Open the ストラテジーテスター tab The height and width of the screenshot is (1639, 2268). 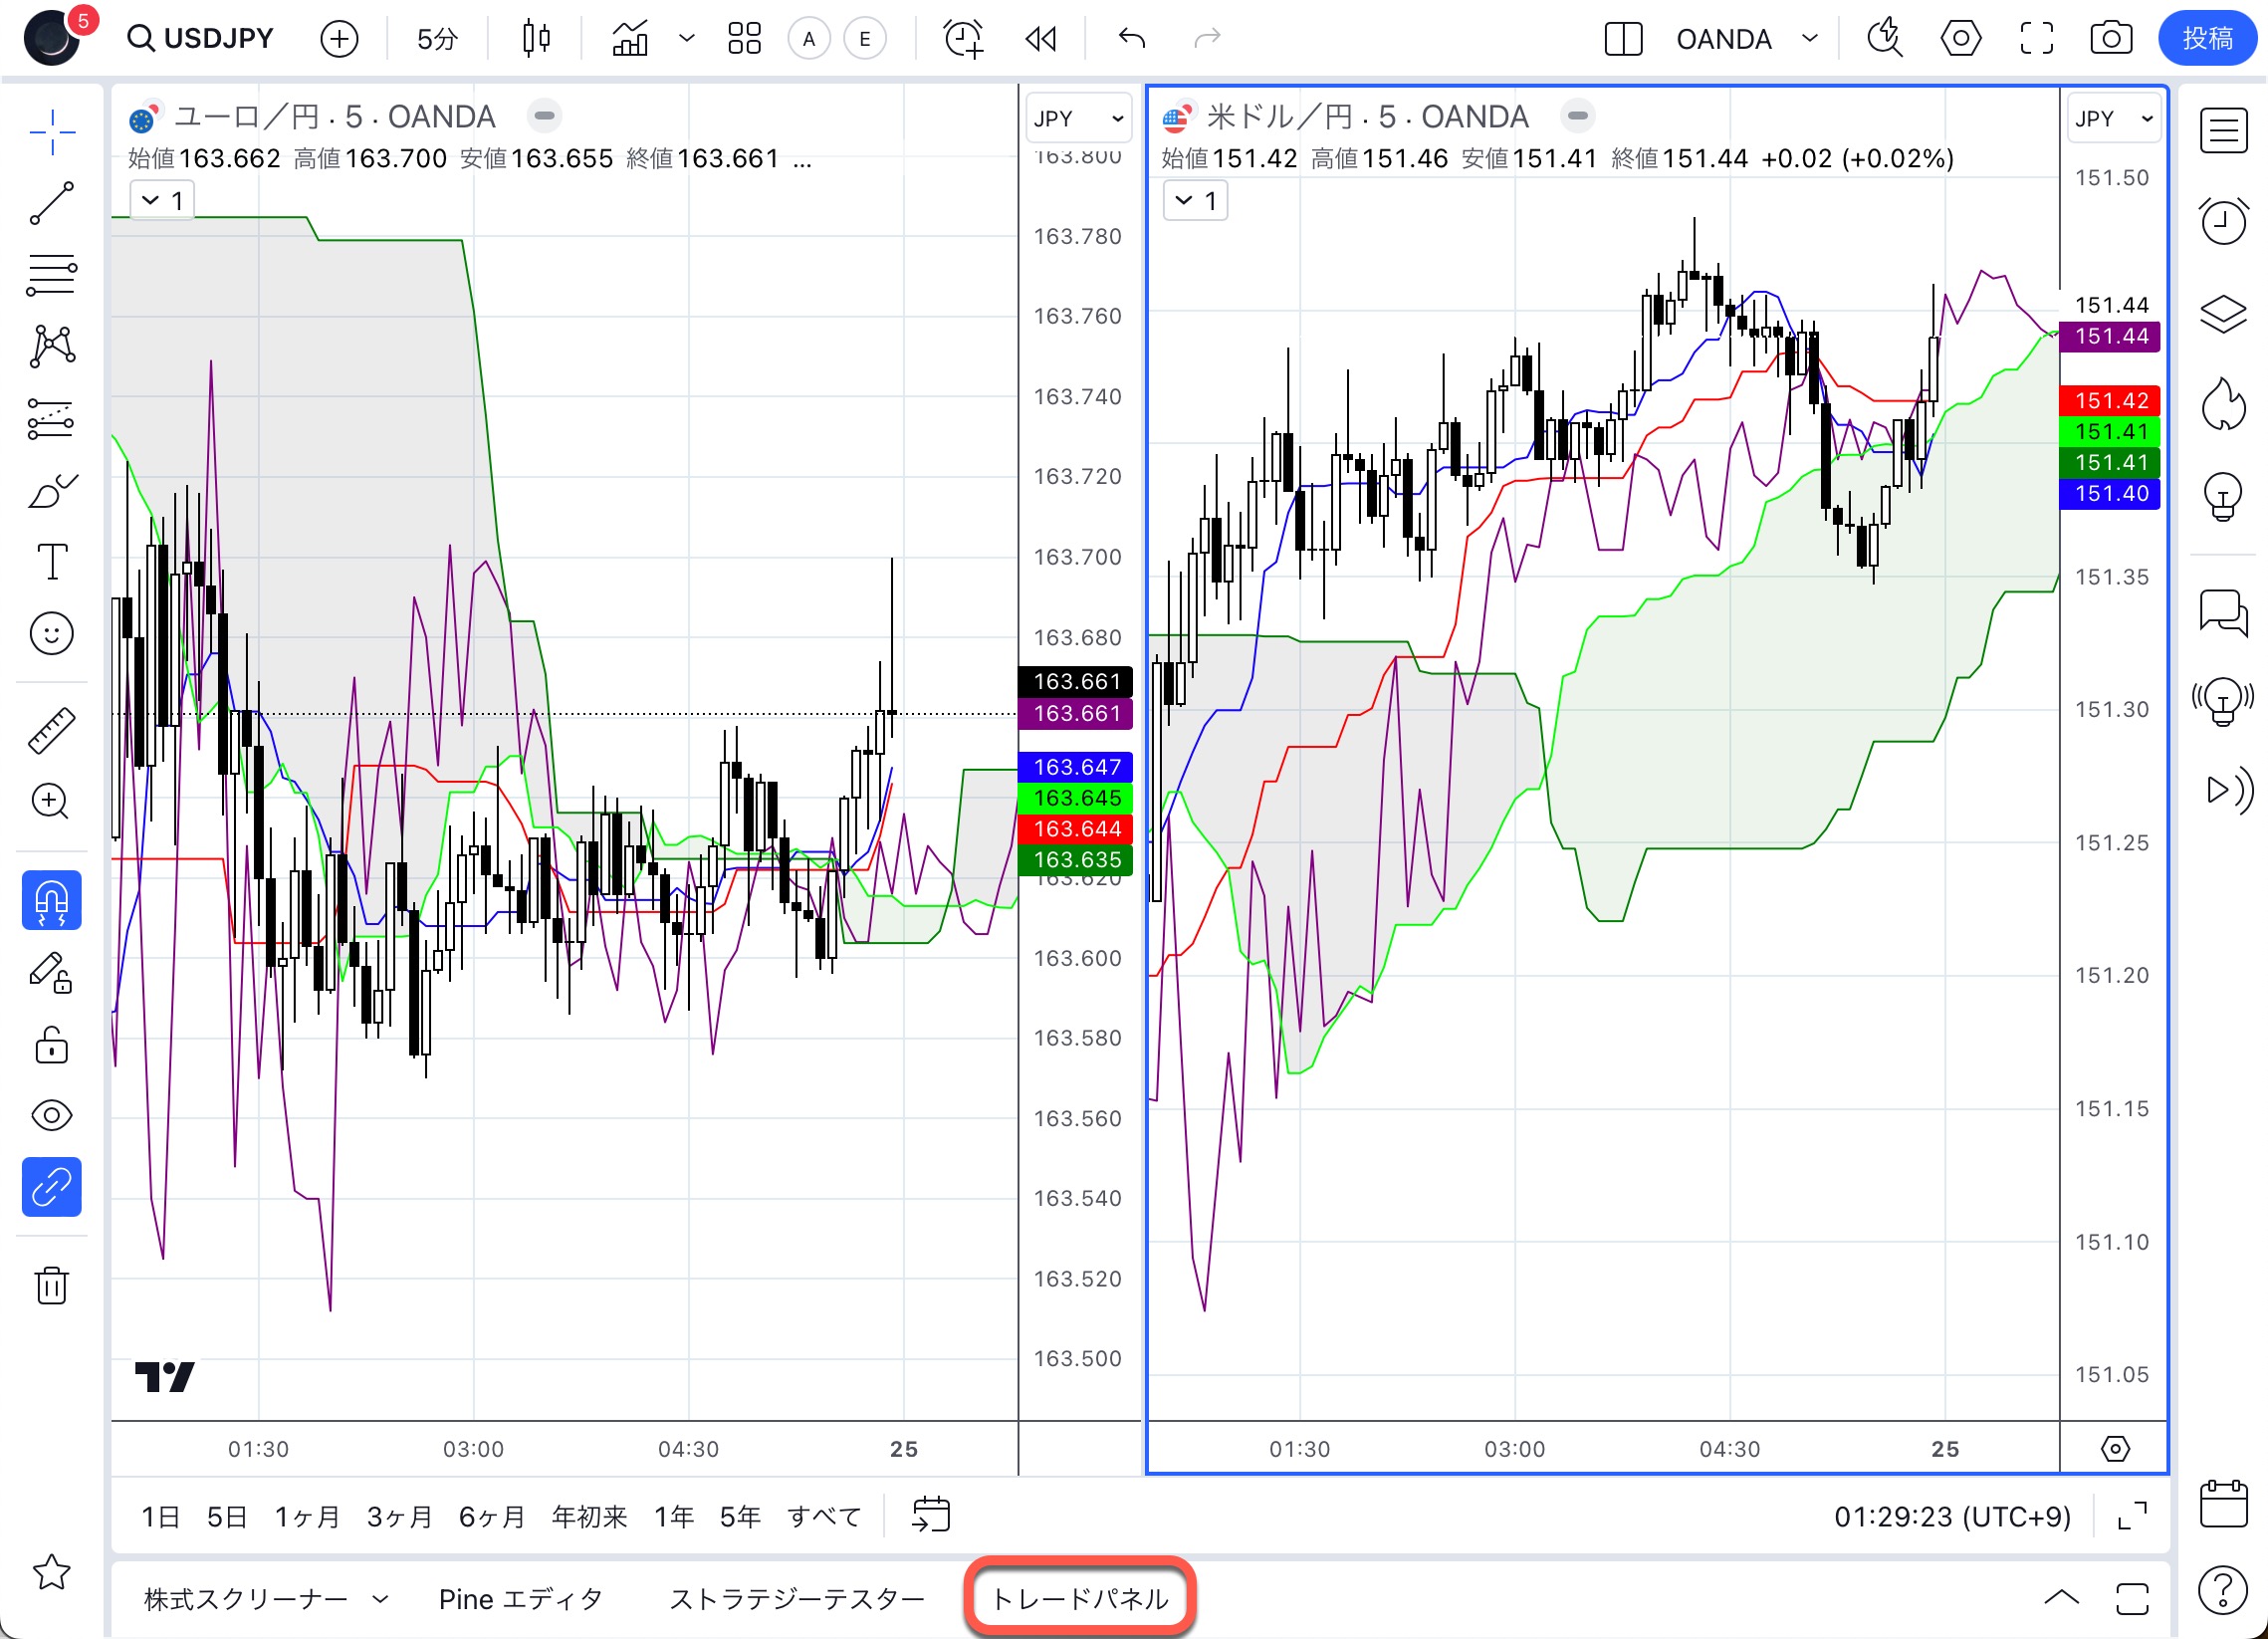[x=797, y=1599]
